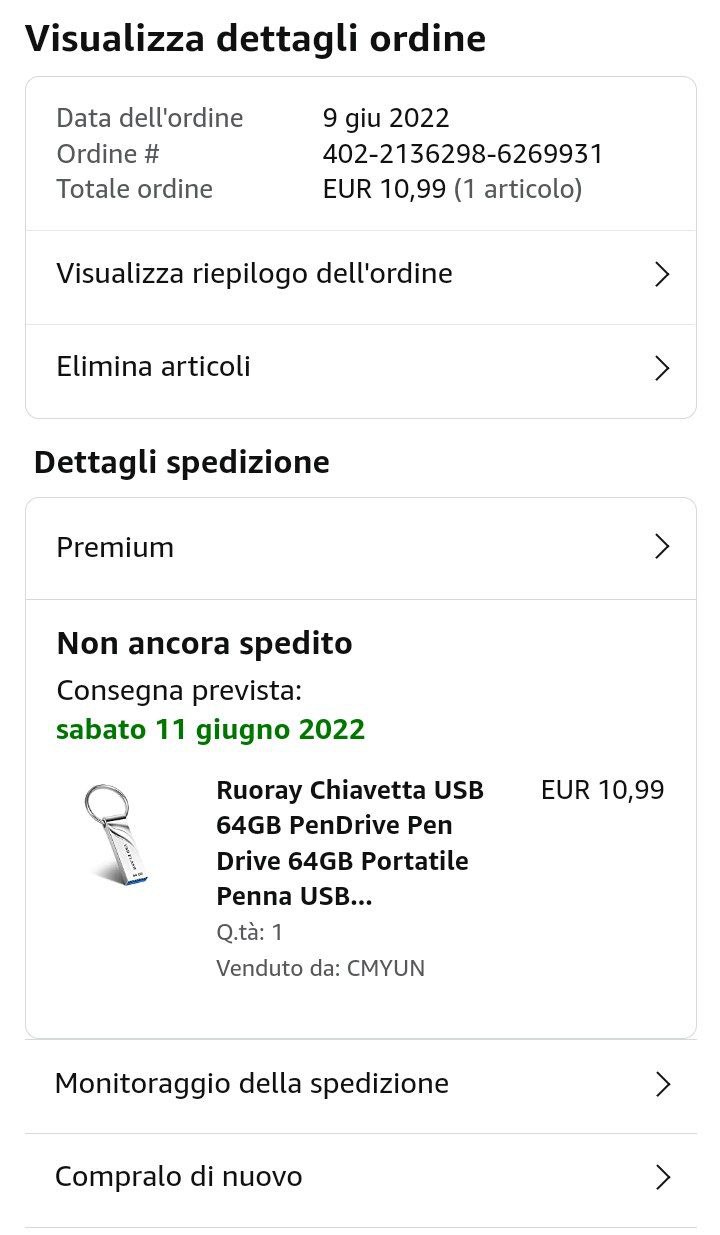Click the chevron beside Compralo di nuovo

[661, 1178]
